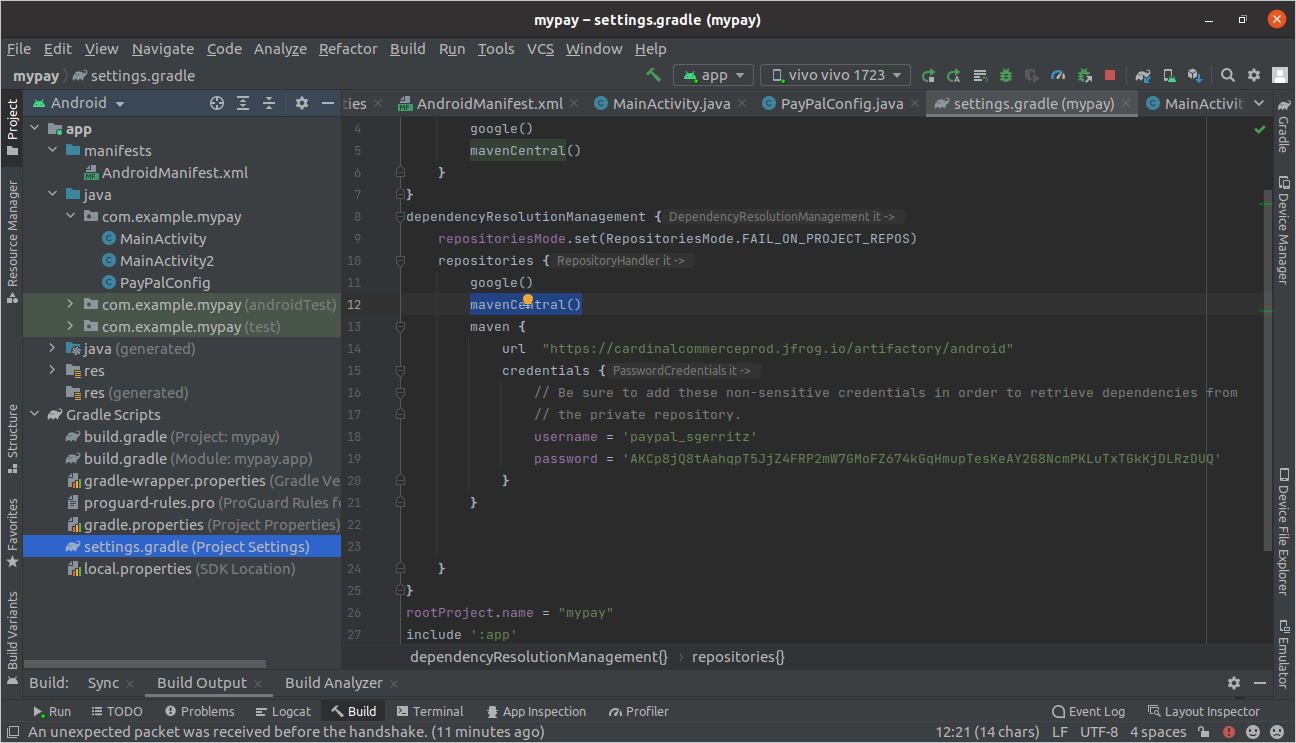
Task: Expand the res folder
Action: tap(52, 371)
